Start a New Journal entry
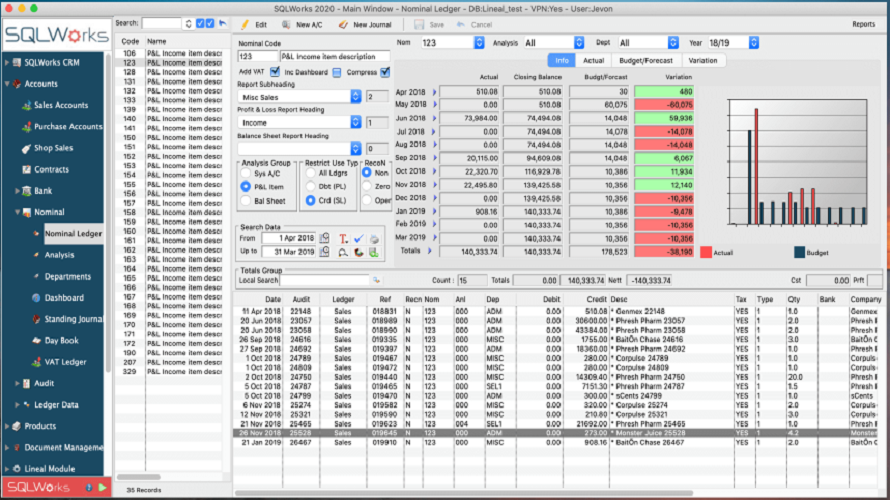Image resolution: width=890 pixels, height=500 pixels. point(365,24)
